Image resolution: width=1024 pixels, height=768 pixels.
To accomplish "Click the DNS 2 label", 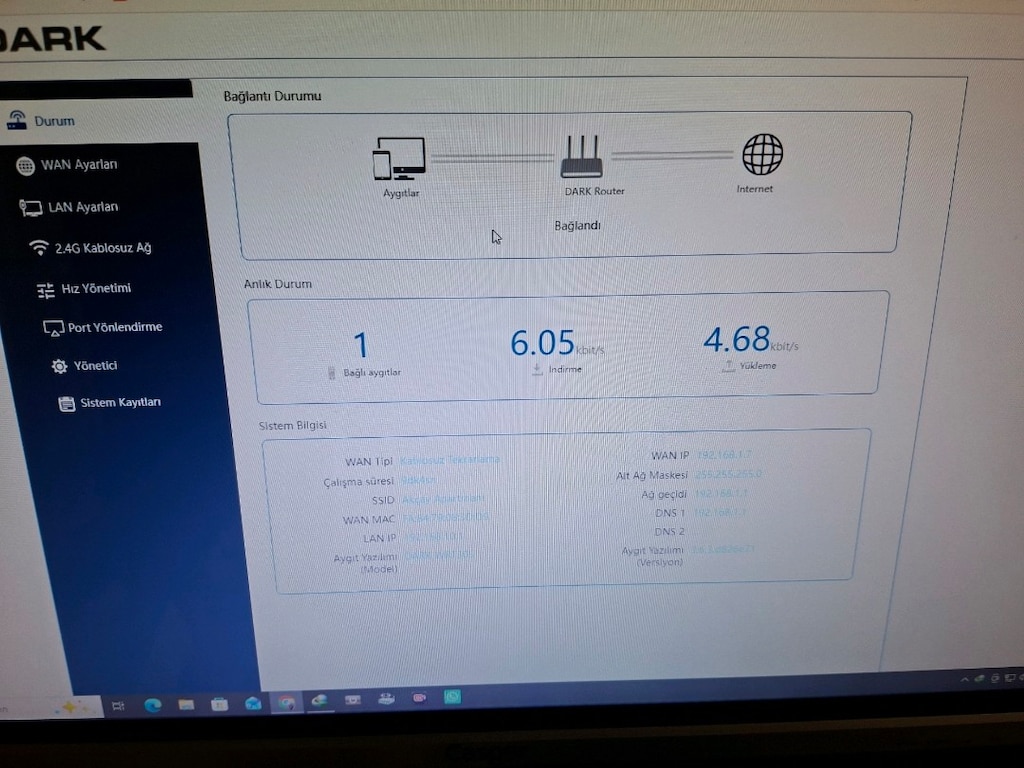I will 669,532.
